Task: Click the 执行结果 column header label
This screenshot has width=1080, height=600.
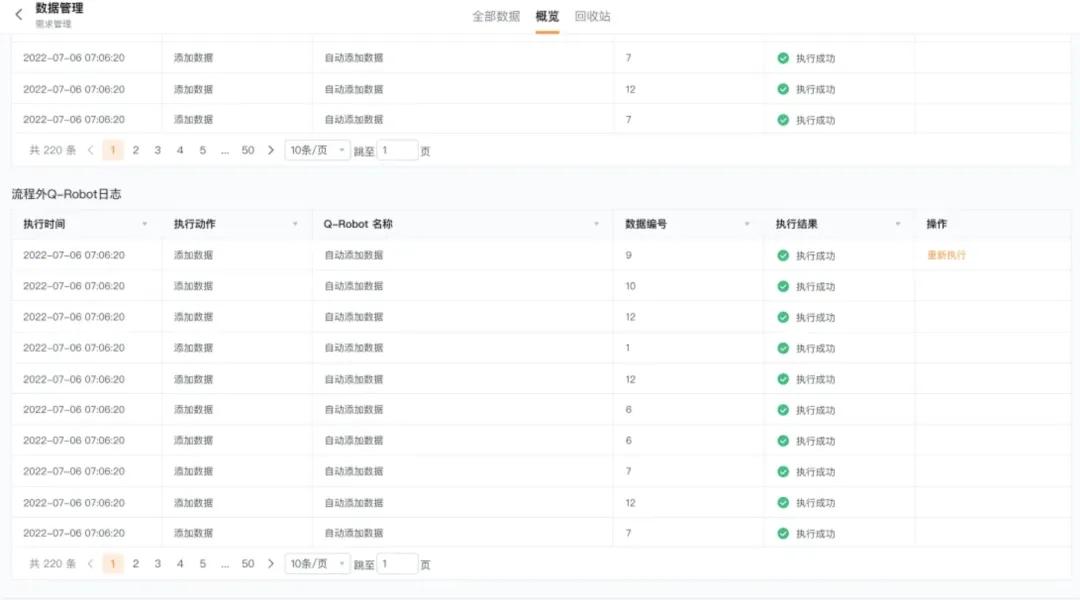Action: 797,224
